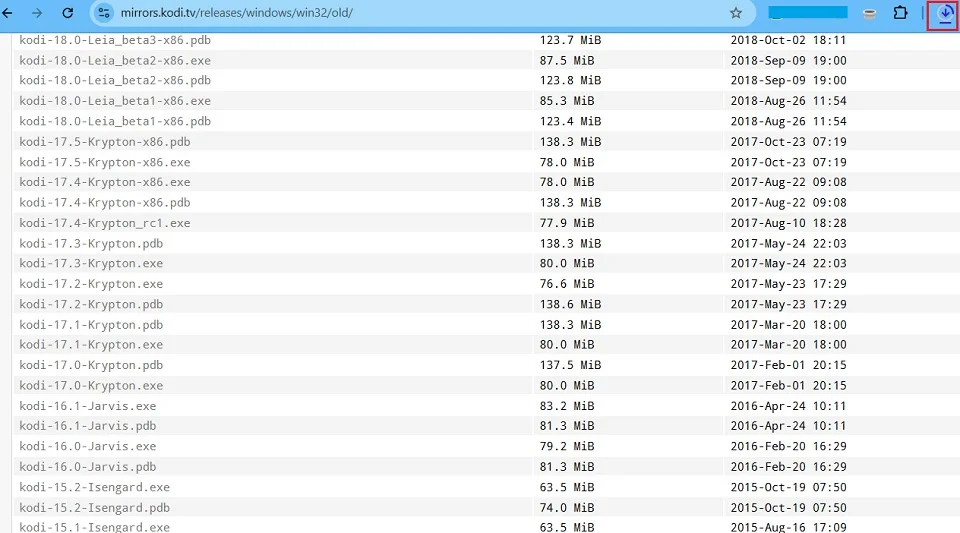
Task: Open the browser Downloads icon
Action: [945, 14]
